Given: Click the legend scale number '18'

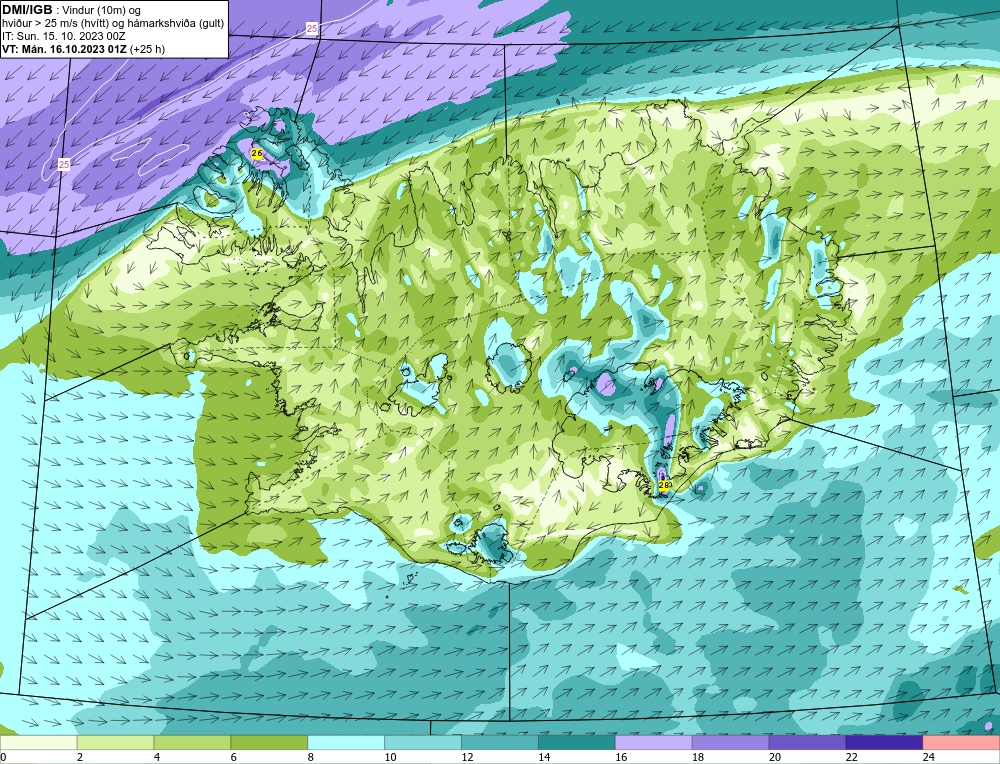Looking at the screenshot, I should (698, 757).
